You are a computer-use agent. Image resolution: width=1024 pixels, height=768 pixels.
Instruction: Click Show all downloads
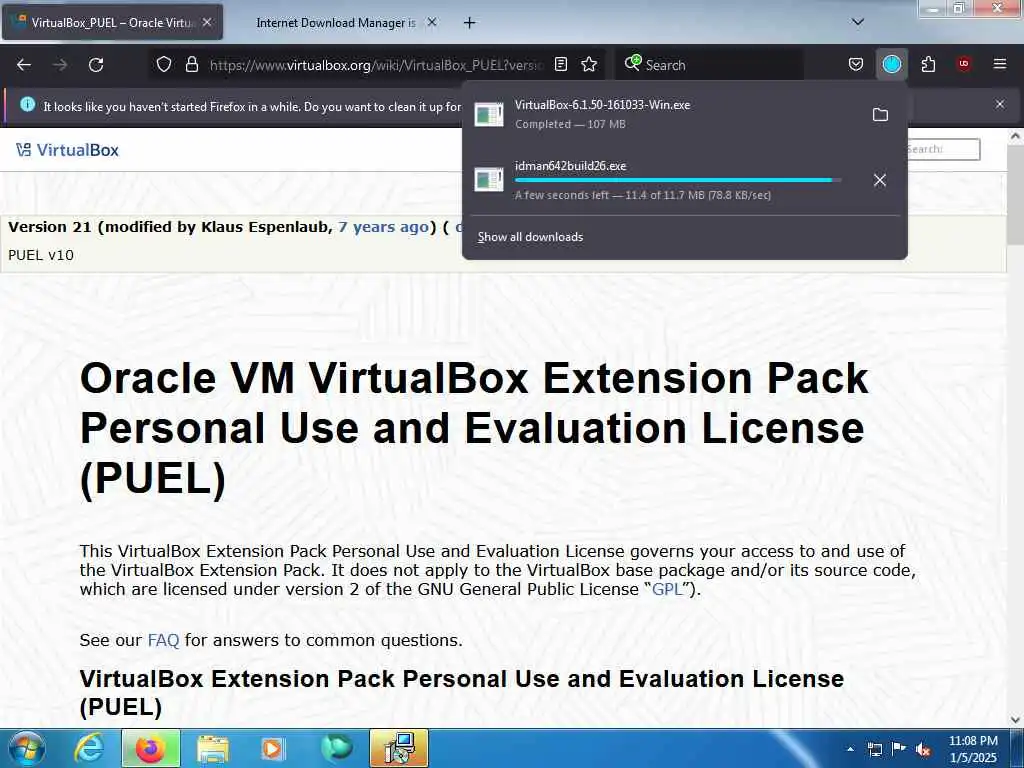530,236
